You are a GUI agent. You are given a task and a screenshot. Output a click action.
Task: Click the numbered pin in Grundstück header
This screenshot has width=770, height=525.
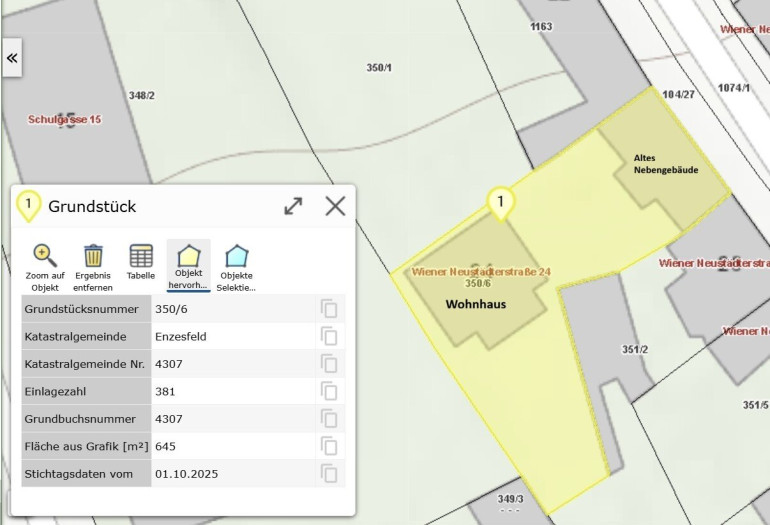(x=29, y=205)
